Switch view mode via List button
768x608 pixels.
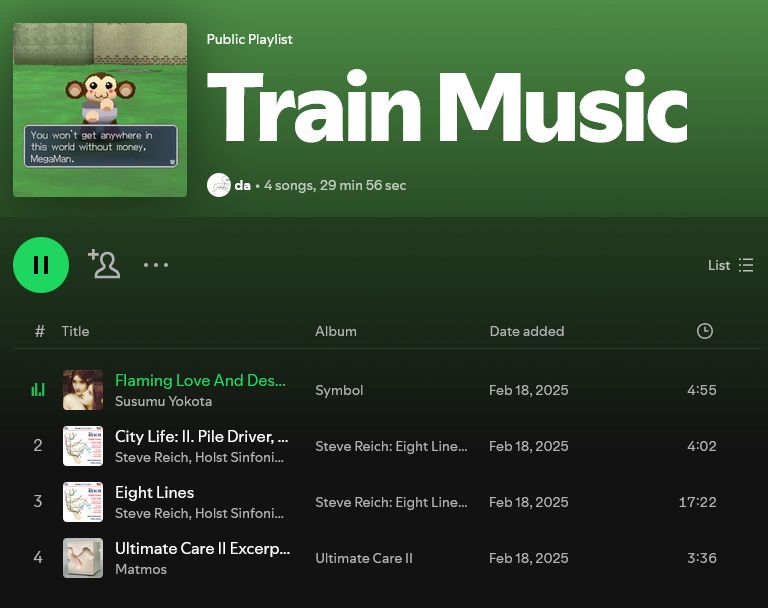(x=731, y=265)
